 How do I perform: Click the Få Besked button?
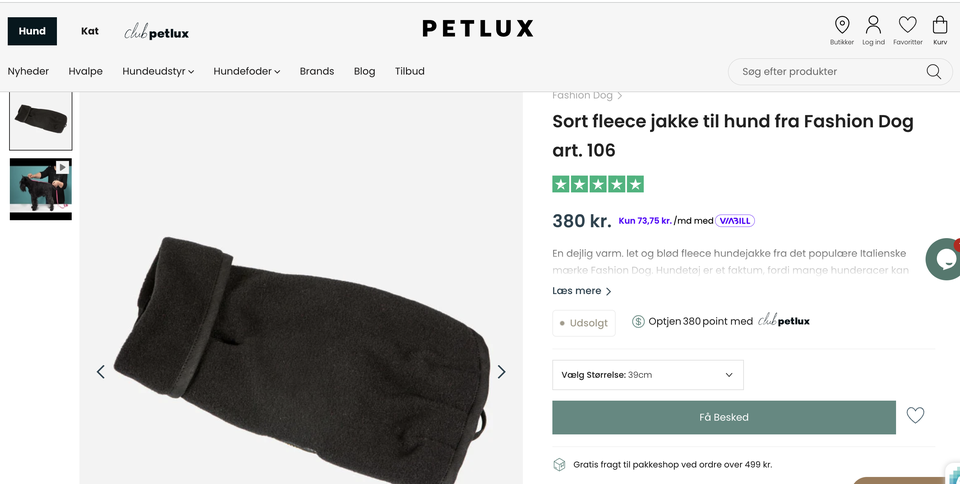coord(723,417)
